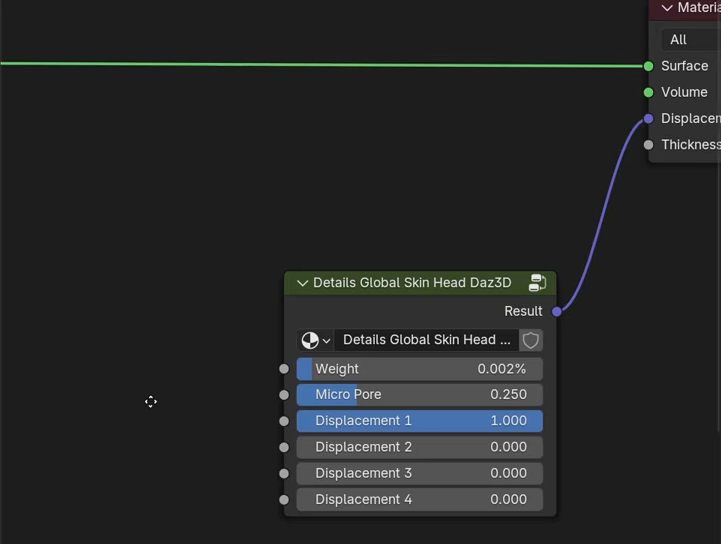
Task: Click the Micro Pore input socket
Action: coord(284,395)
